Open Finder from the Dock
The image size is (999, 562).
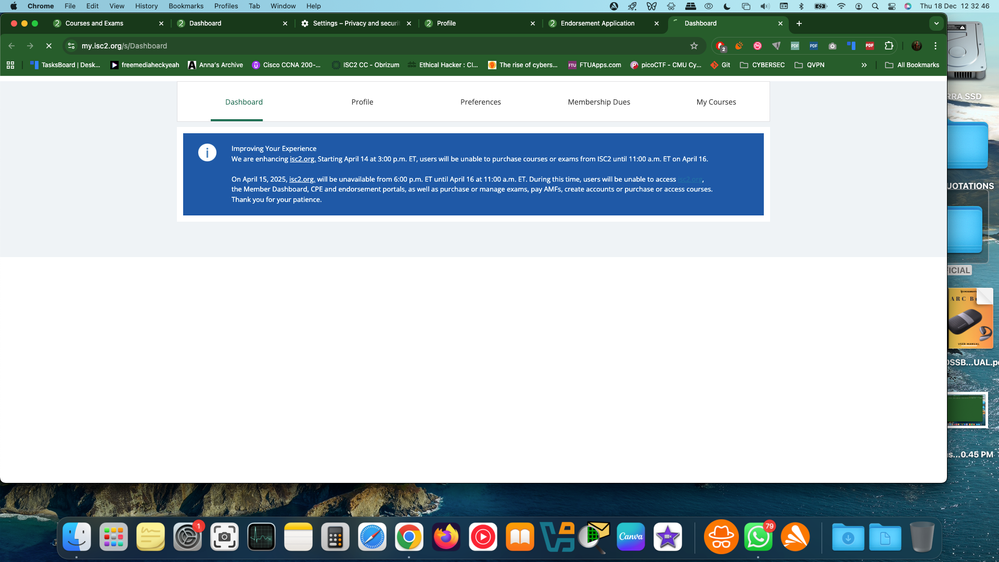tap(76, 537)
